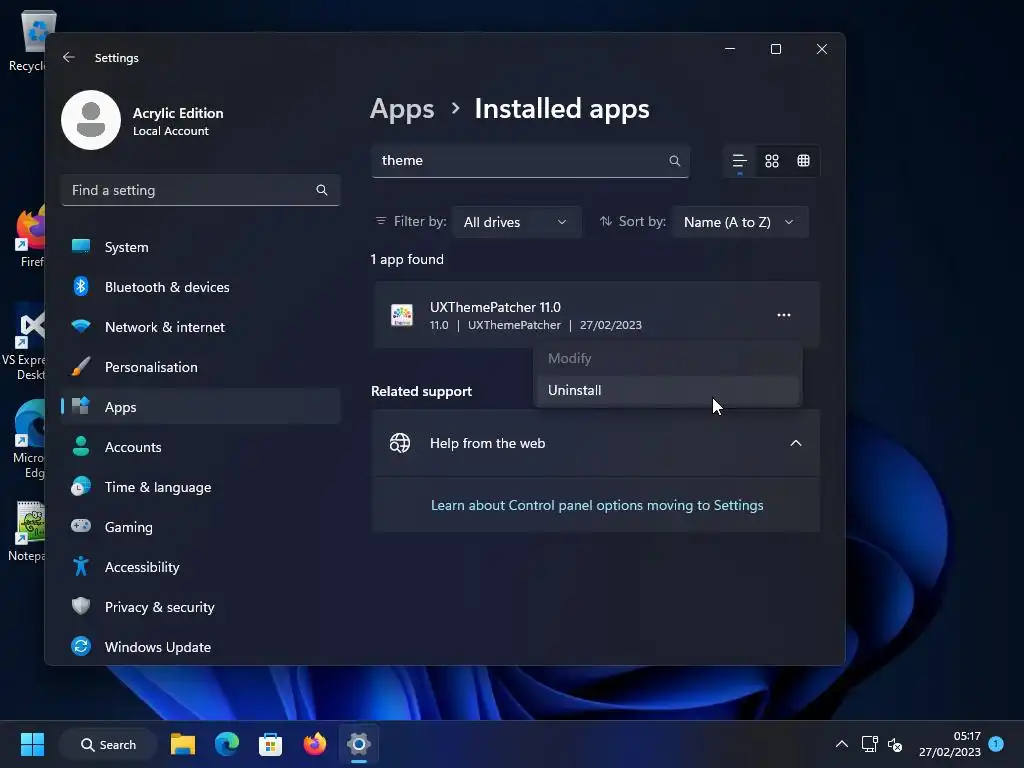The image size is (1024, 768).
Task: Switch to table view layout
Action: [x=803, y=161]
